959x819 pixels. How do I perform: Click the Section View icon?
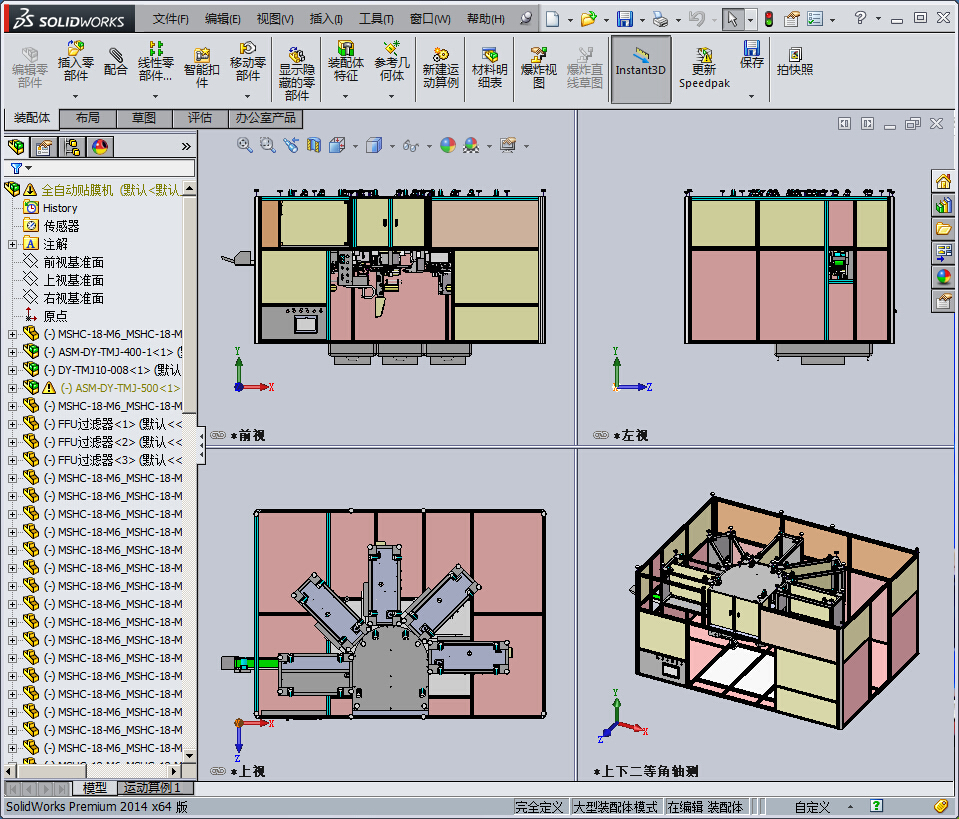(x=314, y=145)
